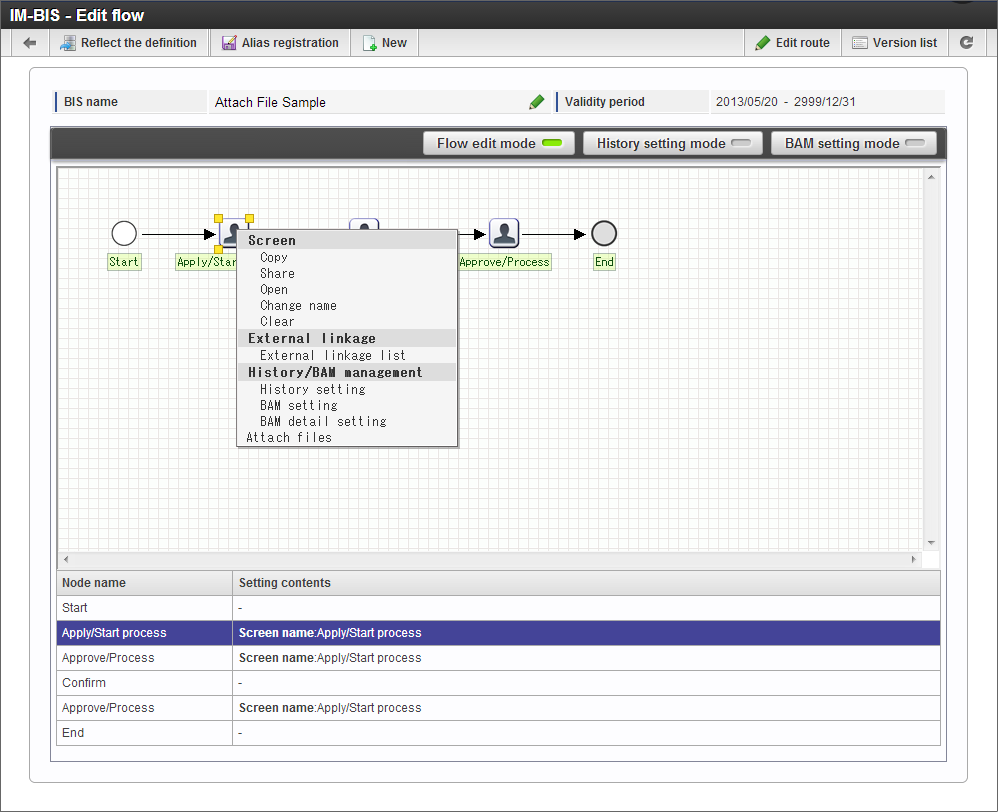Click the refresh icon in toolbar
998x812 pixels.
tap(966, 43)
